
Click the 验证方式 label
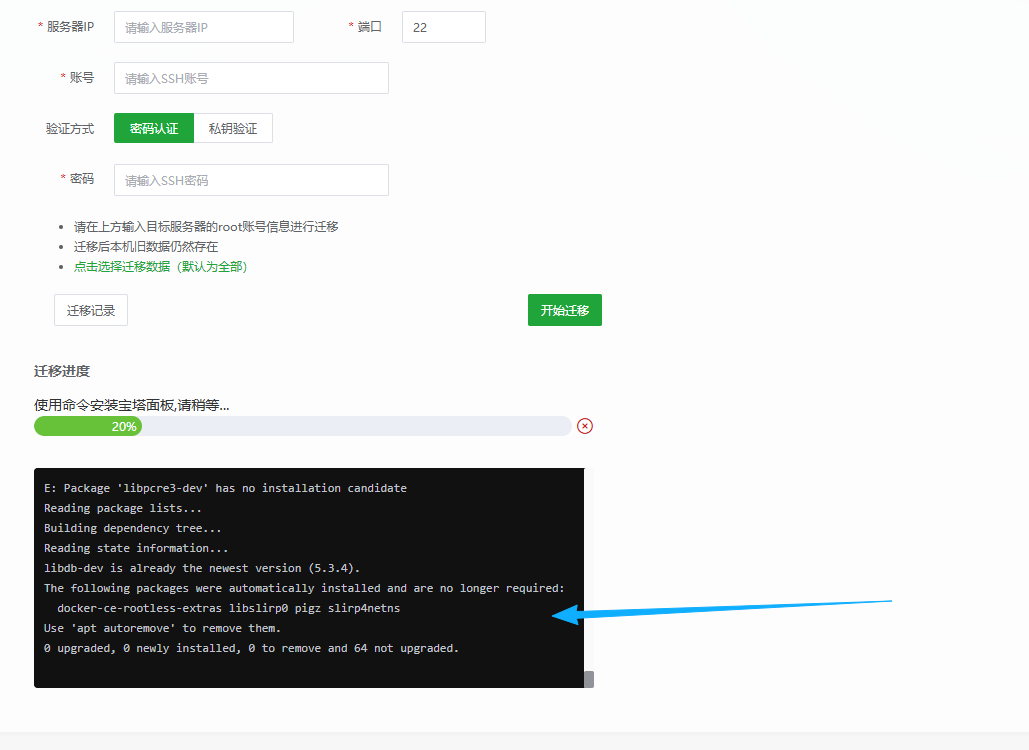pyautogui.click(x=70, y=129)
